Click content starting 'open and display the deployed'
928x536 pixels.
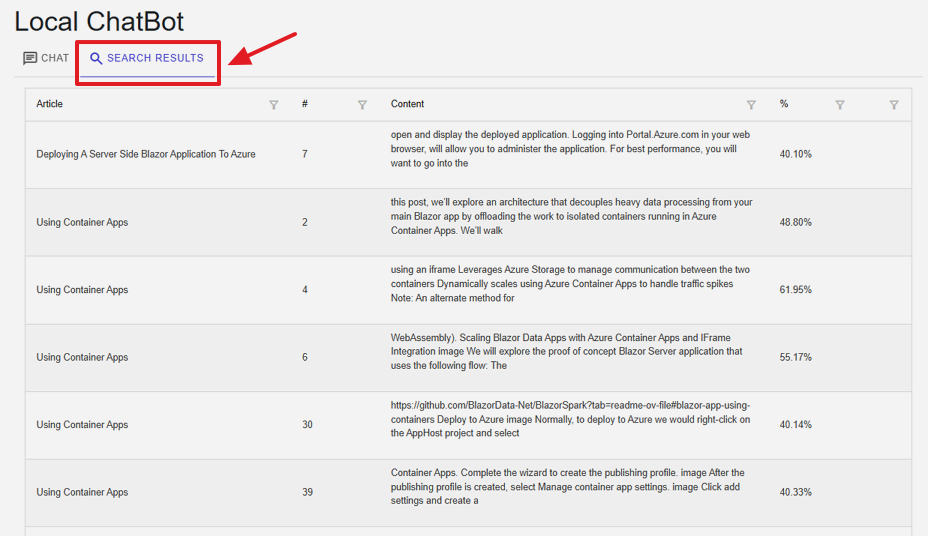[x=570, y=149]
